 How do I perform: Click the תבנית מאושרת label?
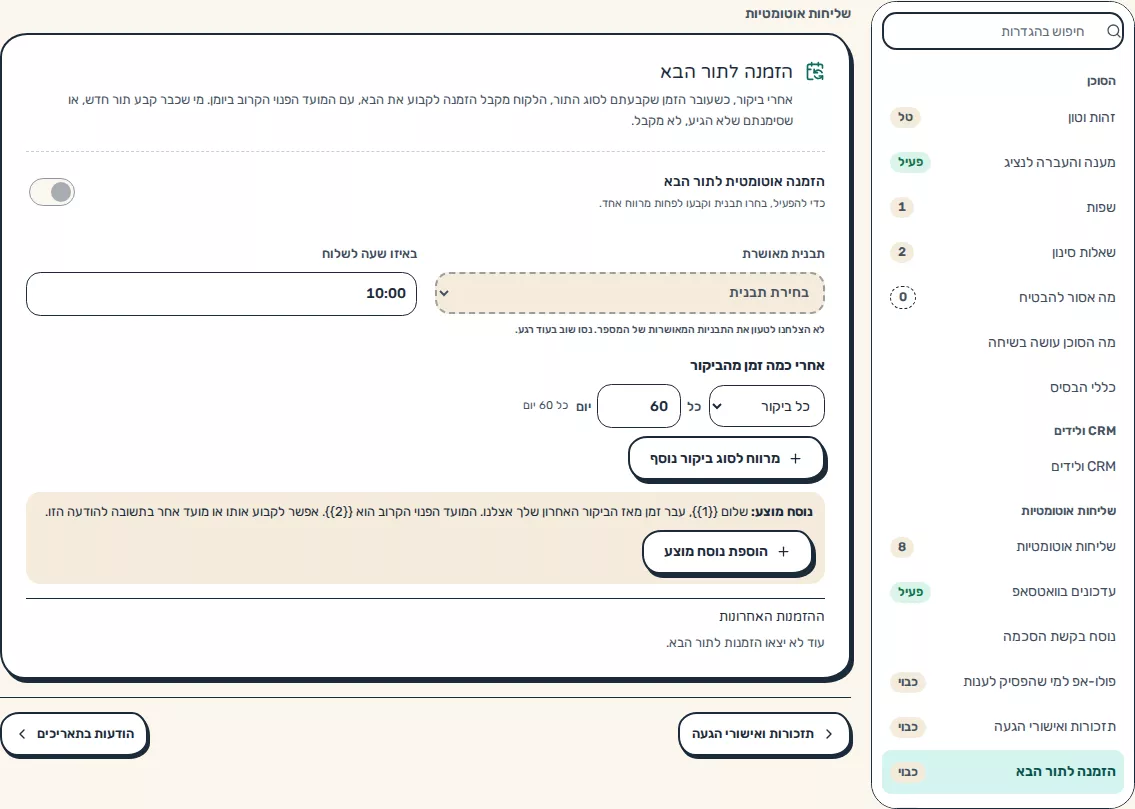tap(783, 253)
